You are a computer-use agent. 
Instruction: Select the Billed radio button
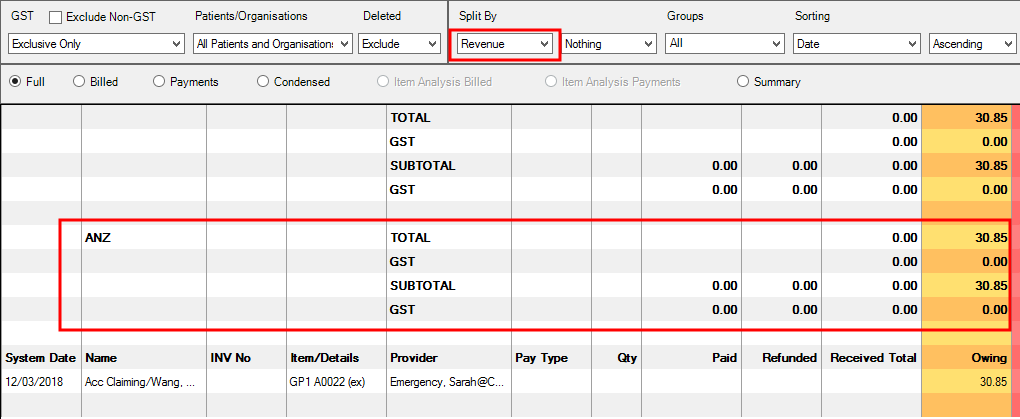pos(79,82)
